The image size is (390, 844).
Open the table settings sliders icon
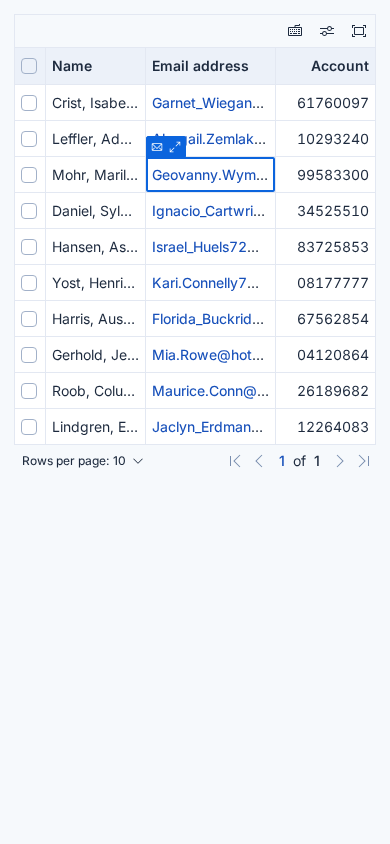[x=327, y=31]
